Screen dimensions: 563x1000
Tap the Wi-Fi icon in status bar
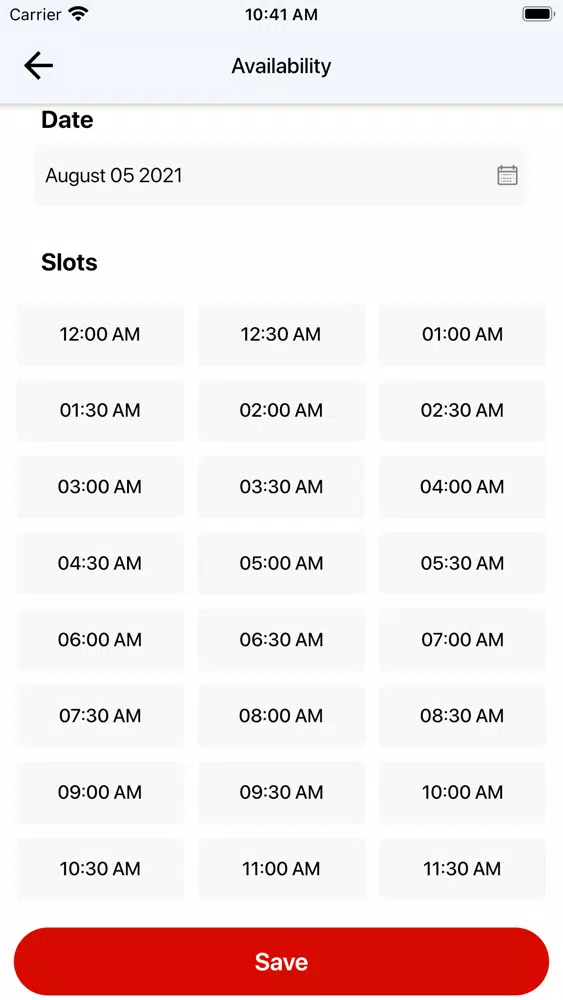[79, 14]
